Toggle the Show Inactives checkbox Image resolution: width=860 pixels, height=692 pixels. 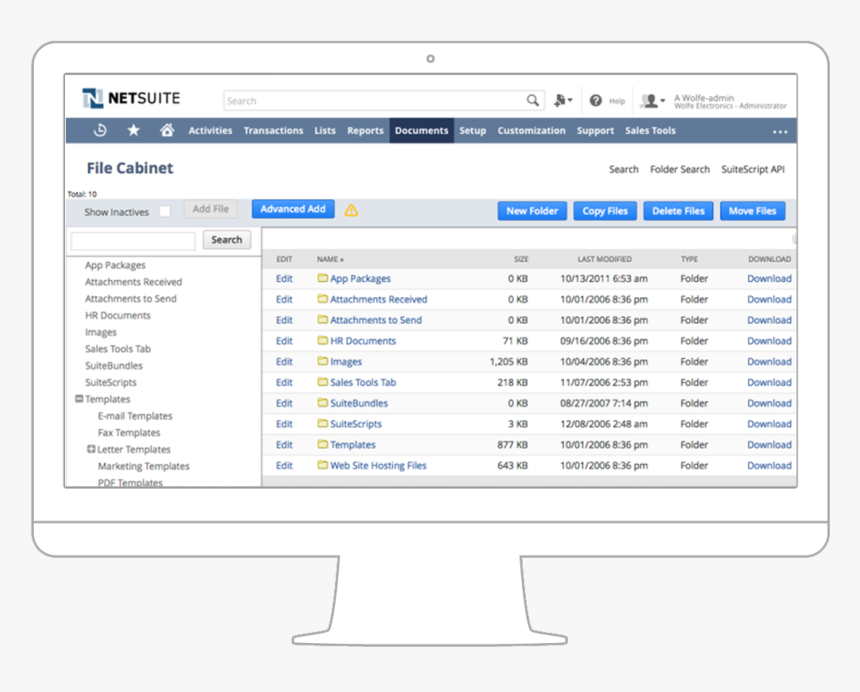coord(165,212)
